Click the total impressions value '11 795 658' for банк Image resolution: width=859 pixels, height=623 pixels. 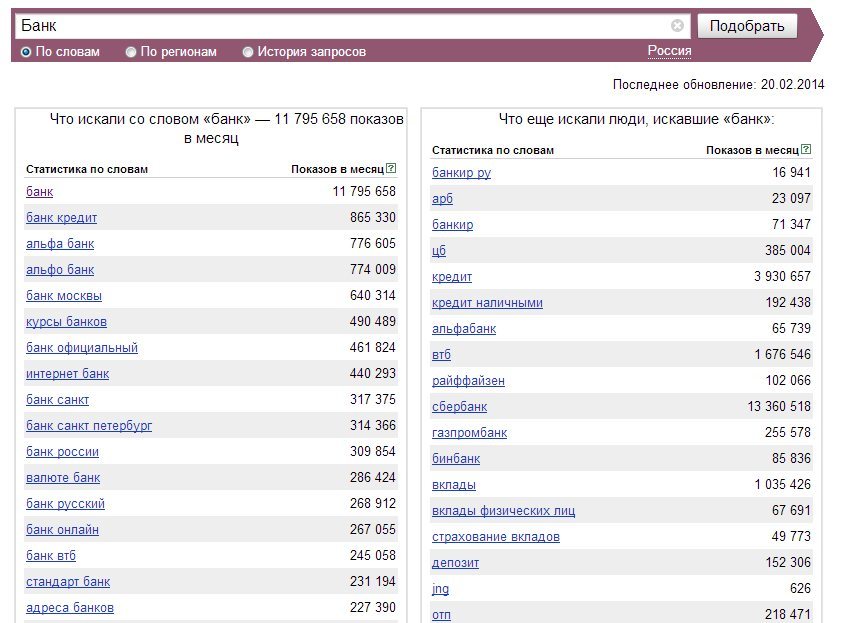[364, 192]
